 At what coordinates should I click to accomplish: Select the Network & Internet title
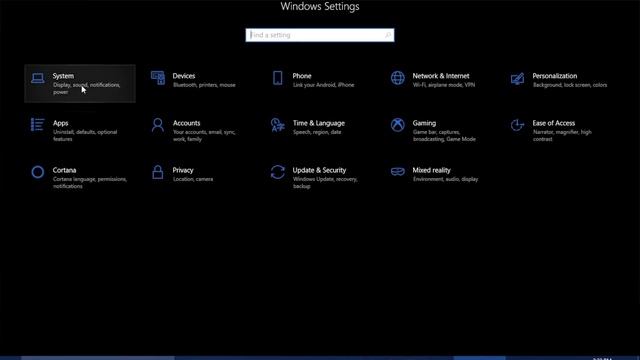(x=441, y=76)
